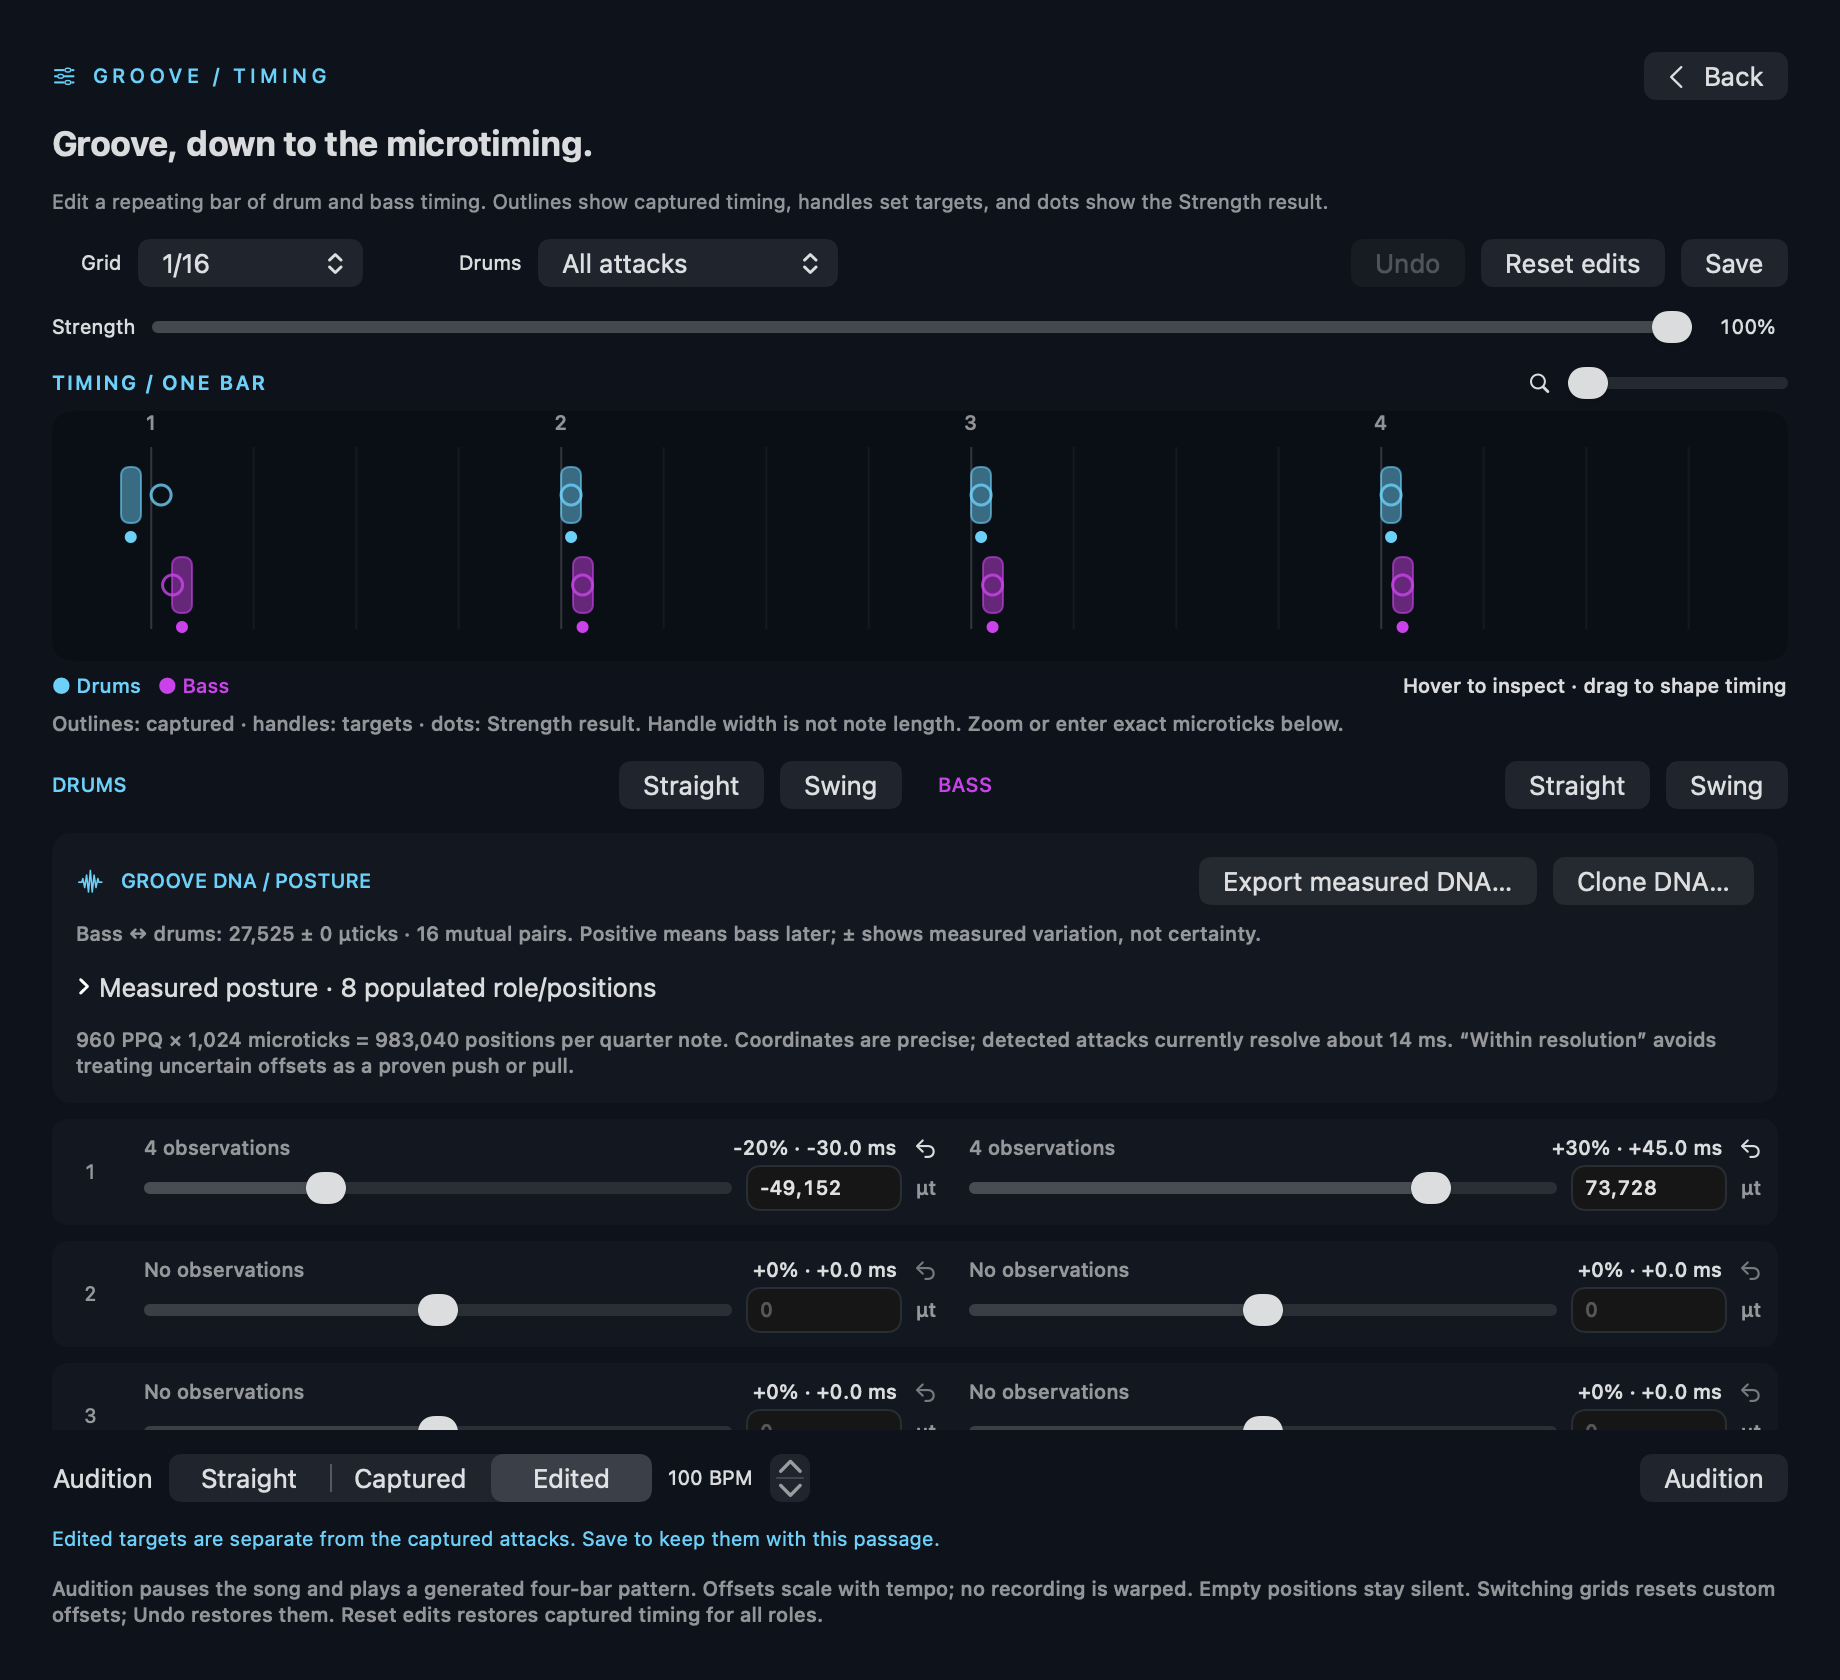Click beat number 3 in timeline
1840x1680 pixels.
(x=970, y=423)
